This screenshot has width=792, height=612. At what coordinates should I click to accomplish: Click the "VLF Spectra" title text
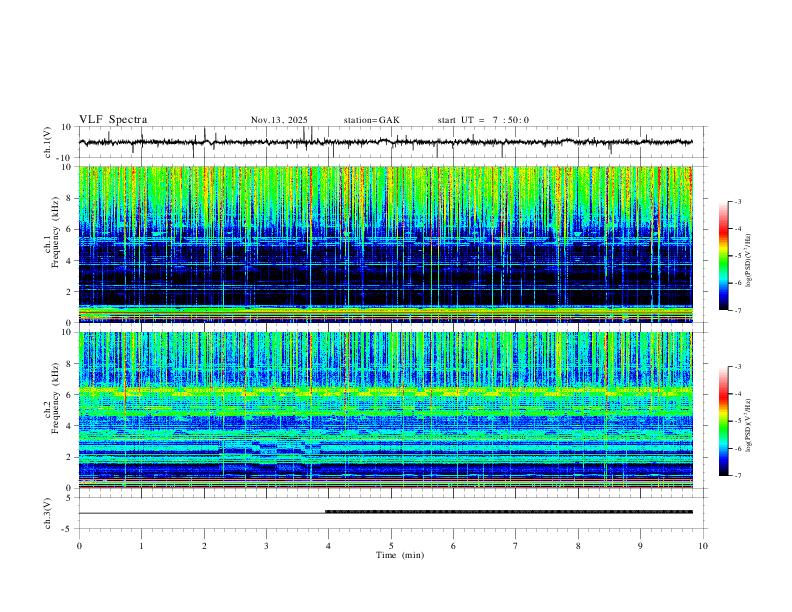tap(113, 120)
